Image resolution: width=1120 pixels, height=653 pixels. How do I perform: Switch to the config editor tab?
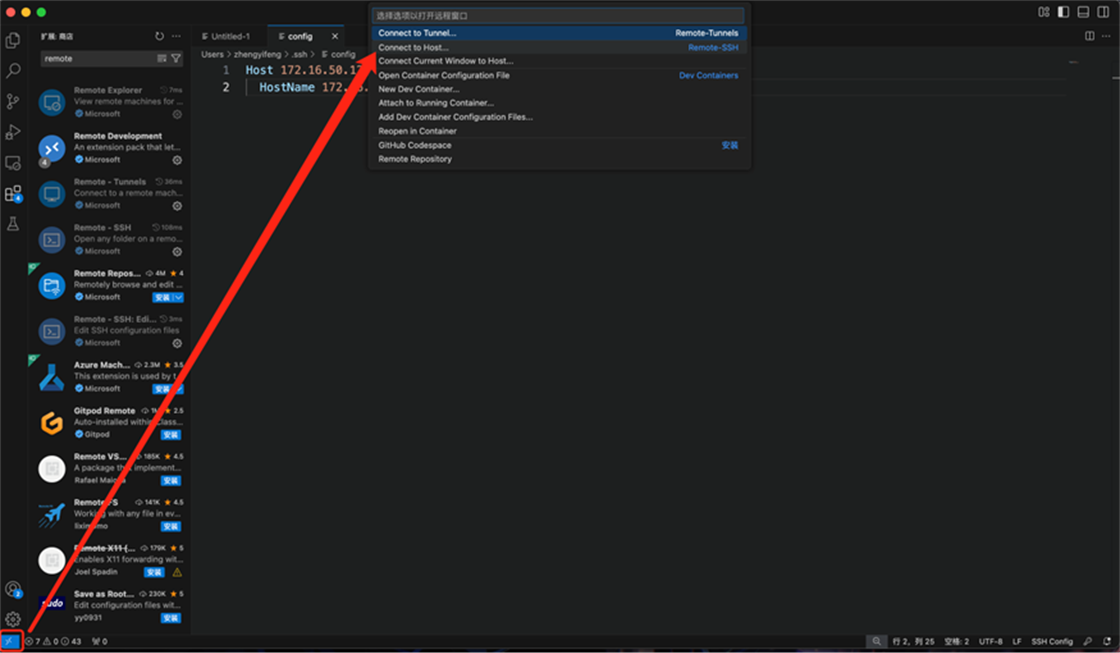tap(300, 36)
